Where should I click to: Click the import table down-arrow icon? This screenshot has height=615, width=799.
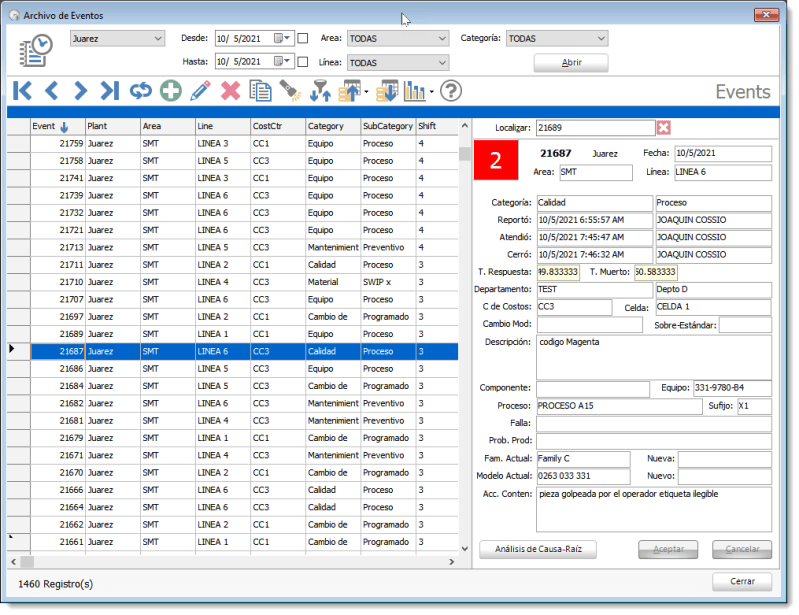(387, 91)
